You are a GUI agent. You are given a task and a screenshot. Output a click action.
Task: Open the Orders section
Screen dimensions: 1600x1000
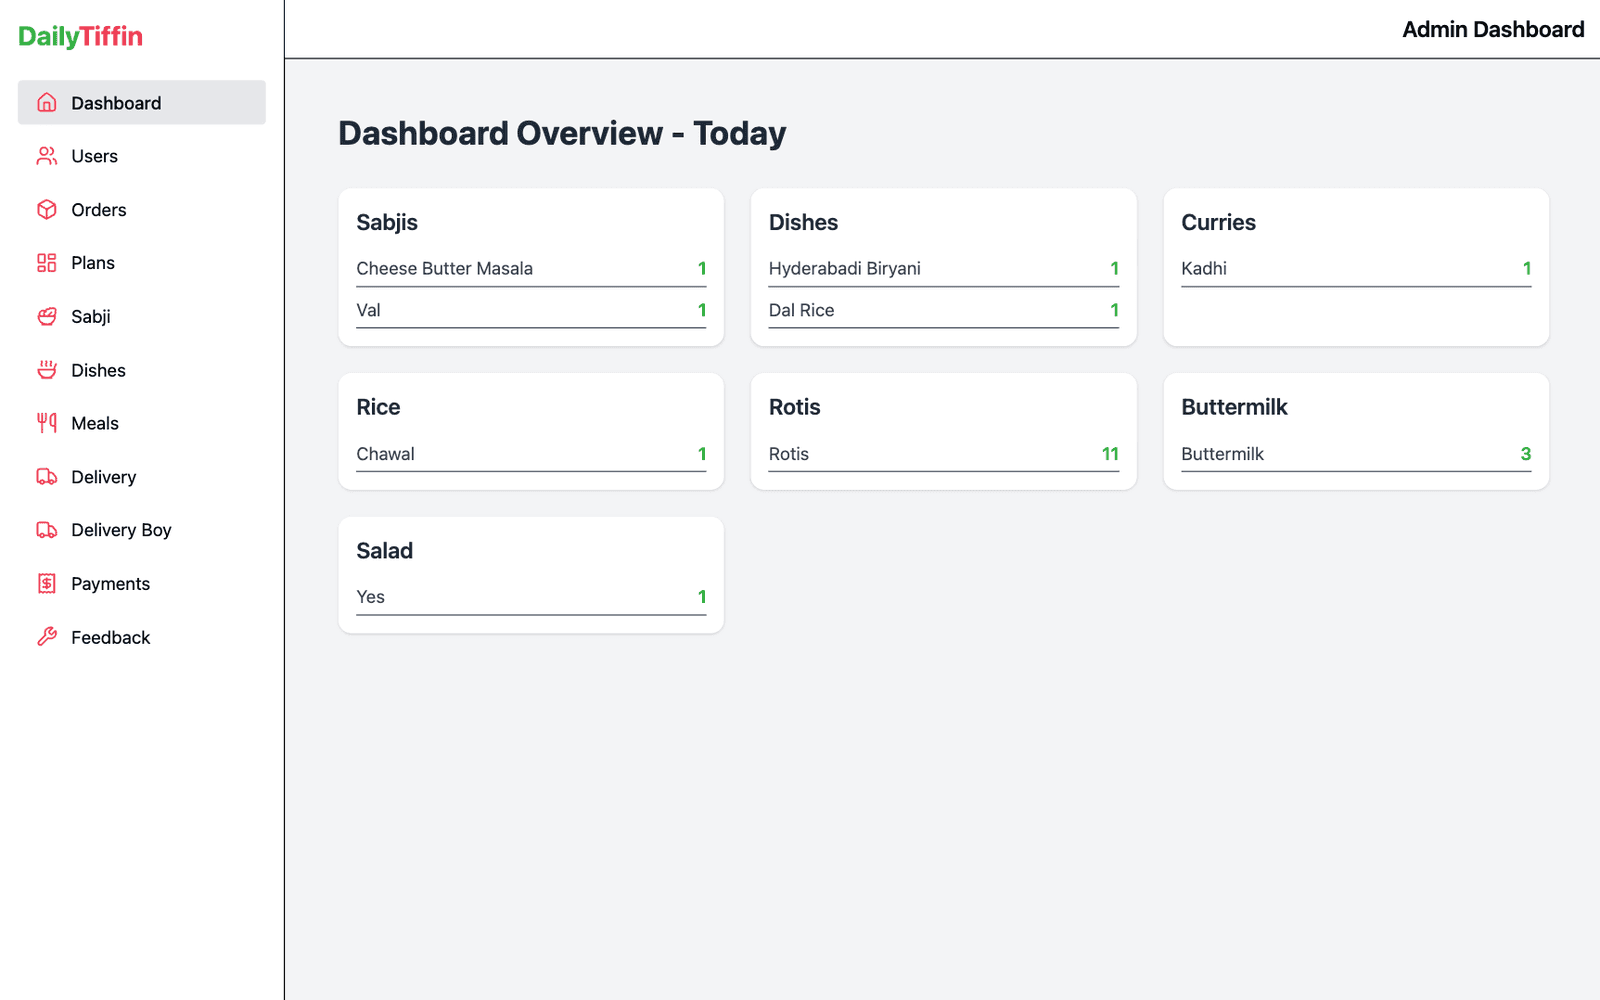[142, 209]
